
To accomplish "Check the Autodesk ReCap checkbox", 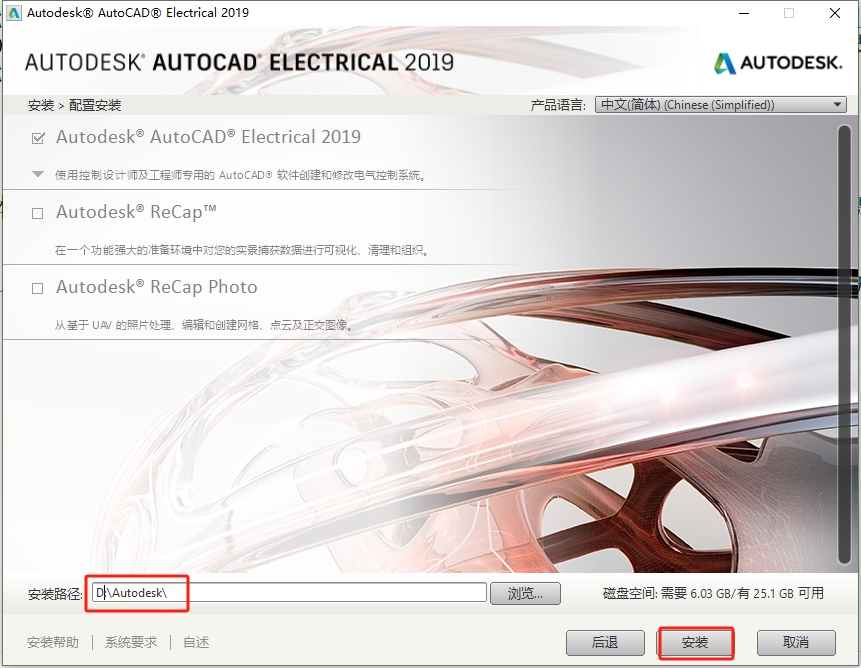I will [37, 213].
